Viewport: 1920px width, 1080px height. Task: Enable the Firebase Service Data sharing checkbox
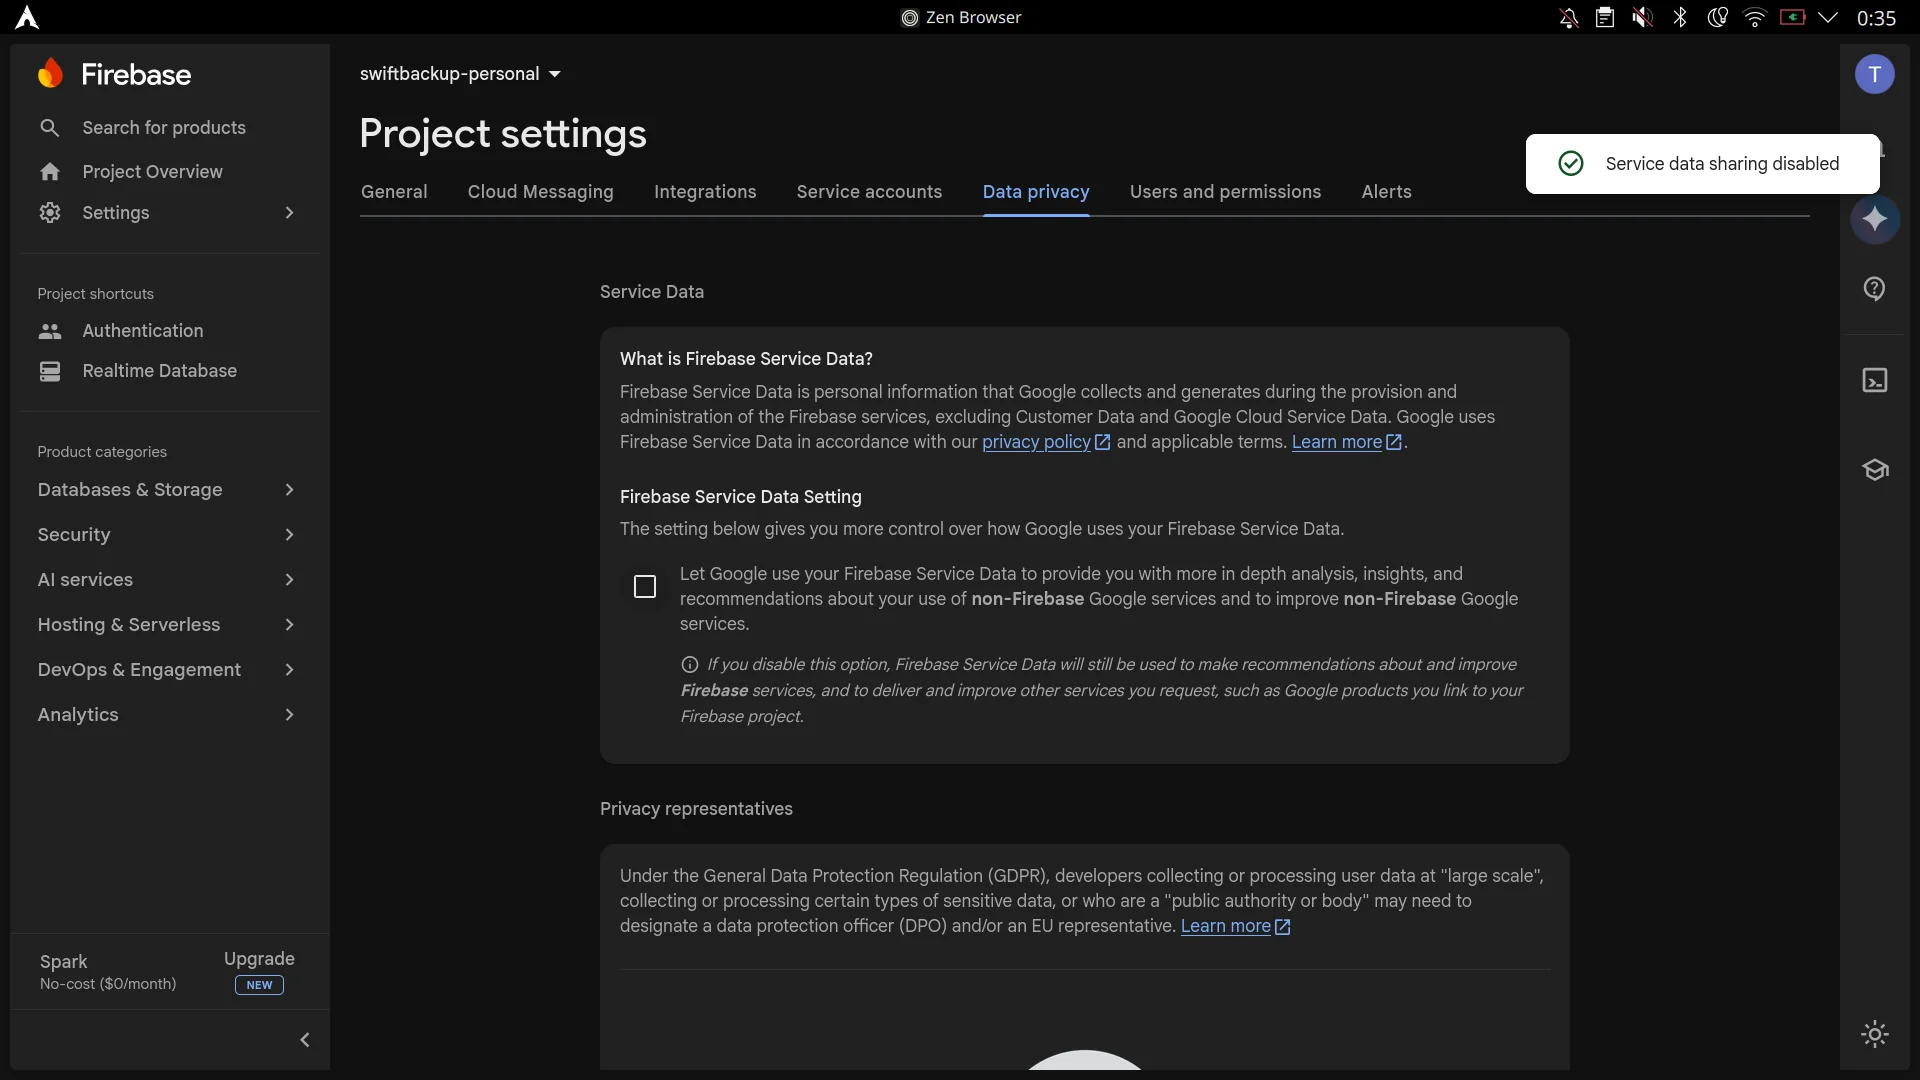click(645, 587)
